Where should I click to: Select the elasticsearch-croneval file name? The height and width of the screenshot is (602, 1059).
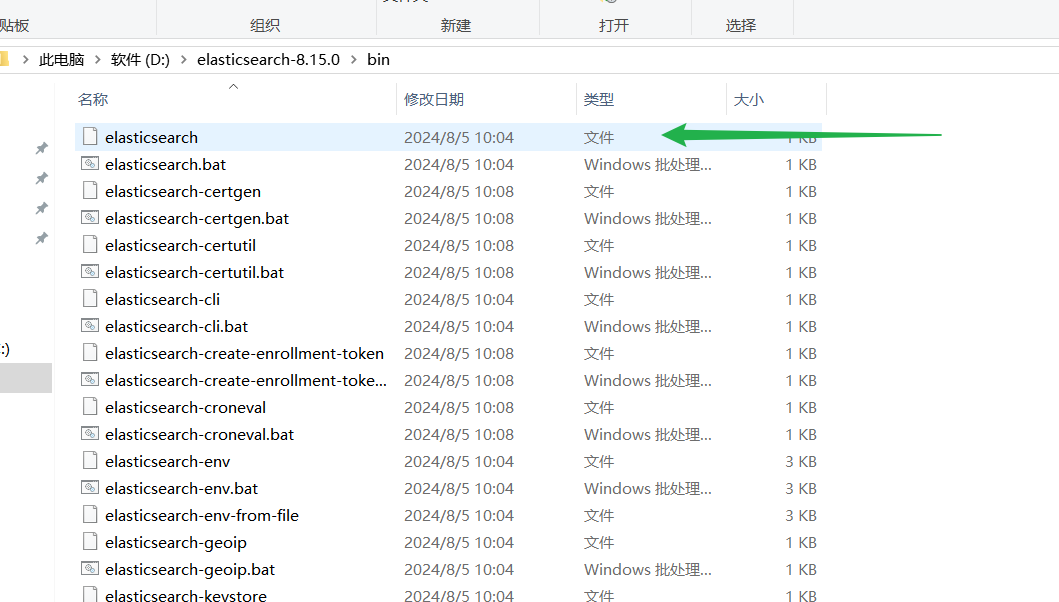point(186,407)
